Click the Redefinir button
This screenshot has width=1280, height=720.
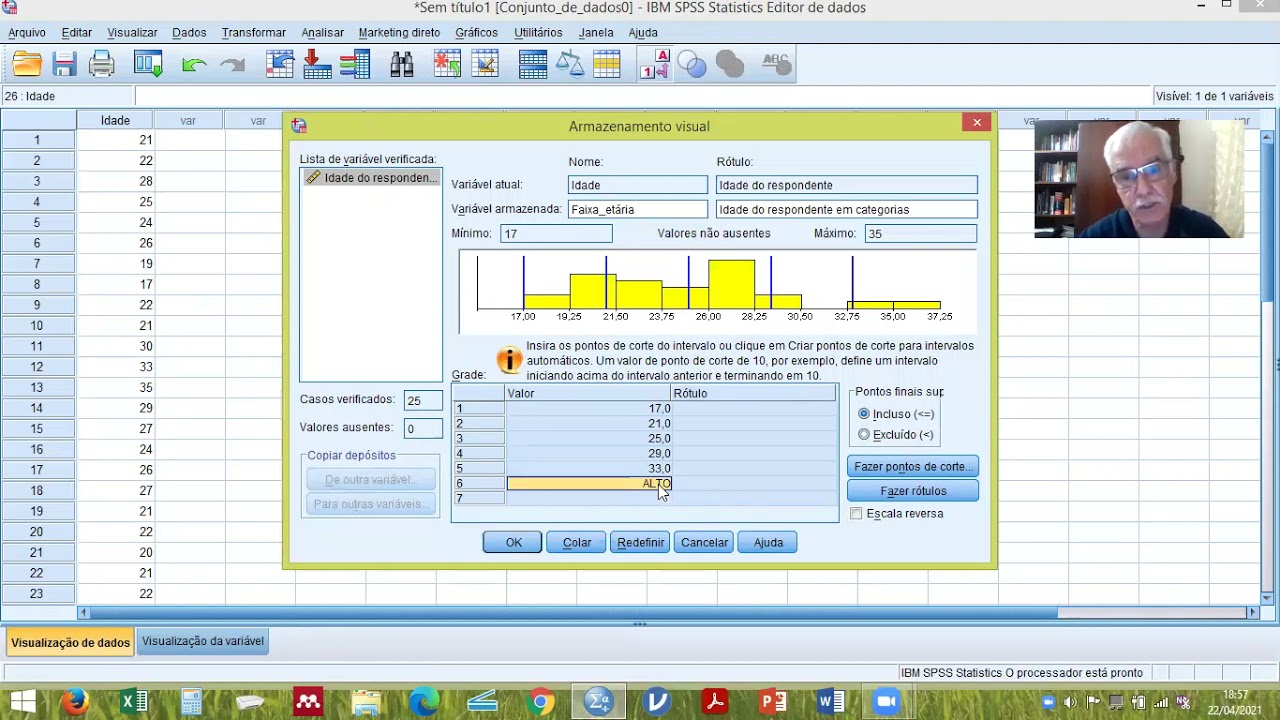641,542
